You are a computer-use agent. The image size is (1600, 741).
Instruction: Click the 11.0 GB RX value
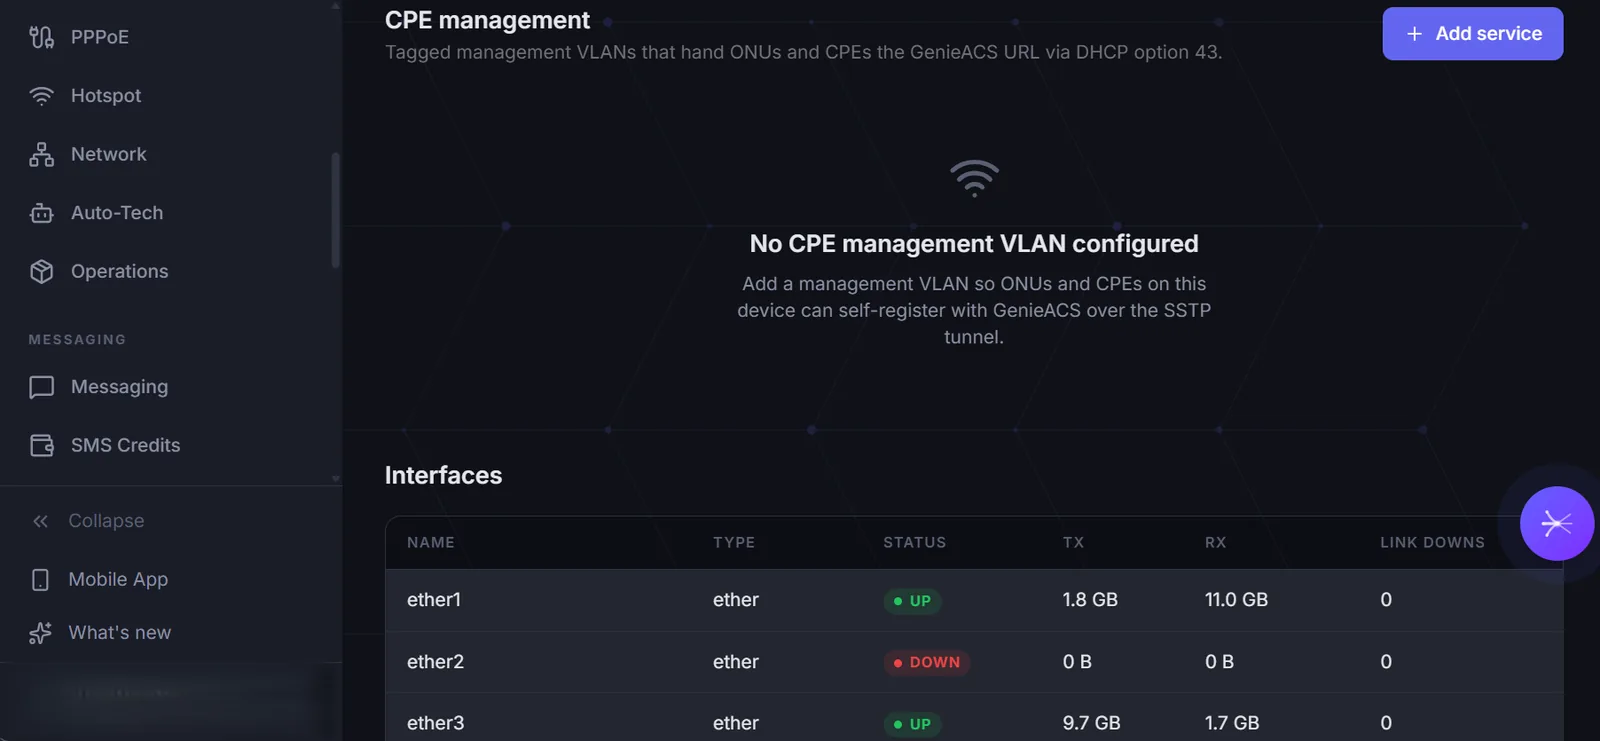click(1236, 600)
